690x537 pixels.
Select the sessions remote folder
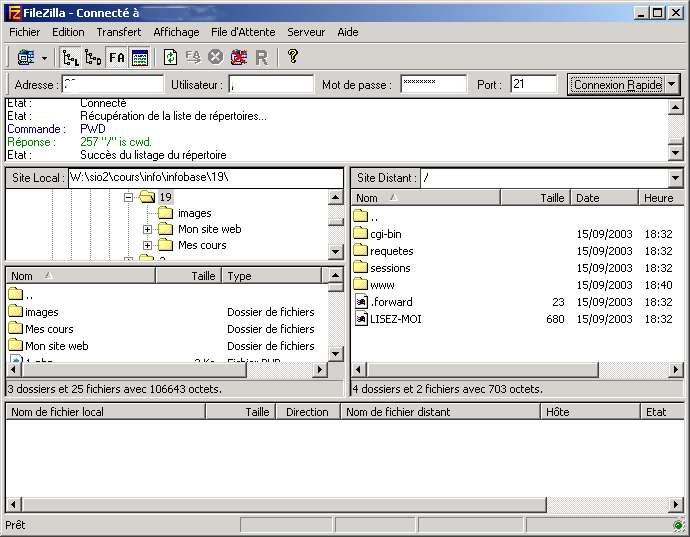[x=390, y=268]
